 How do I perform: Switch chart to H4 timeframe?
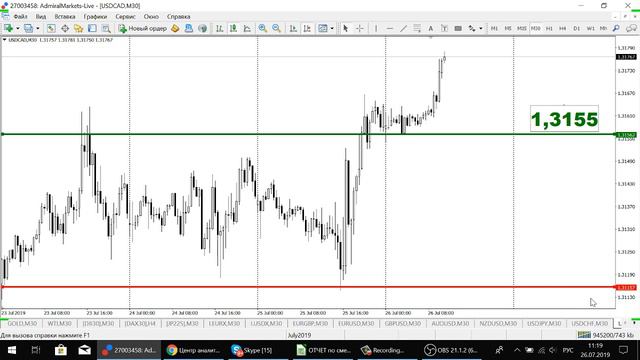562,28
